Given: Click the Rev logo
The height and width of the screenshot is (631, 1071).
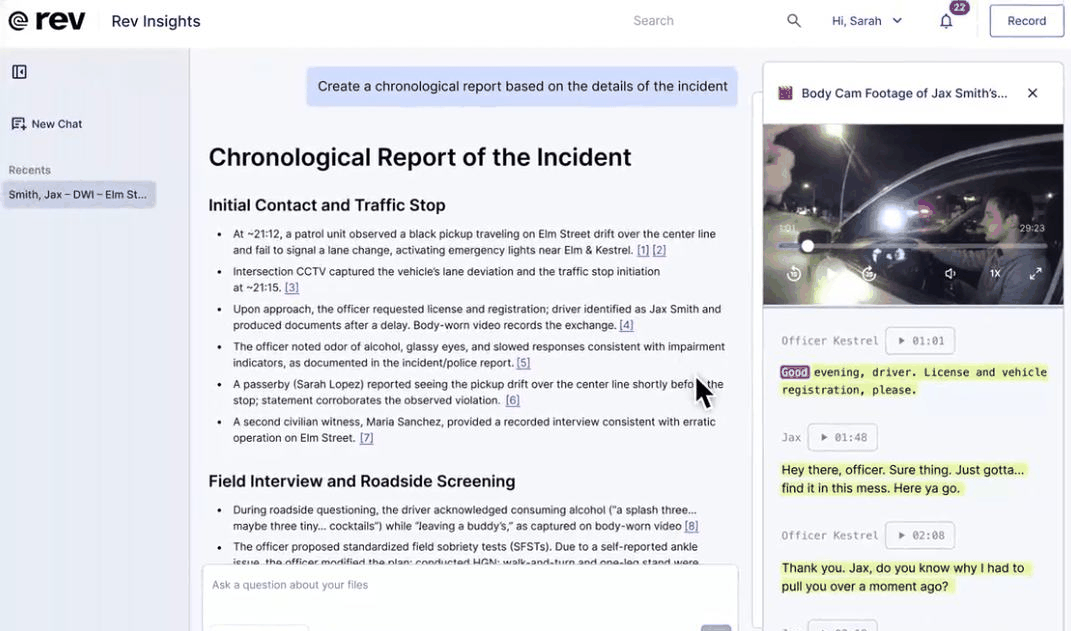Looking at the screenshot, I should (46, 21).
